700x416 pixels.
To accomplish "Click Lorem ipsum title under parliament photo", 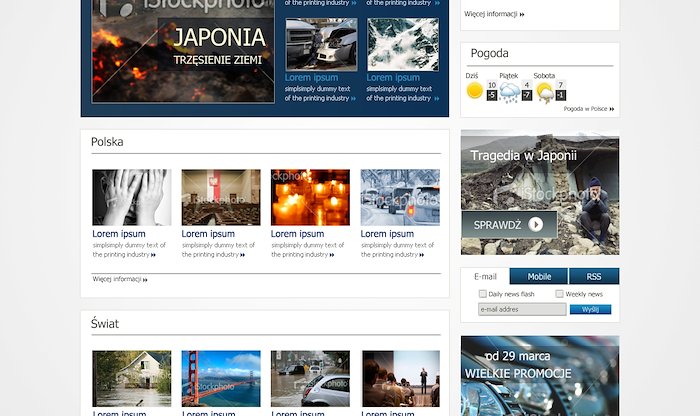I will point(208,234).
